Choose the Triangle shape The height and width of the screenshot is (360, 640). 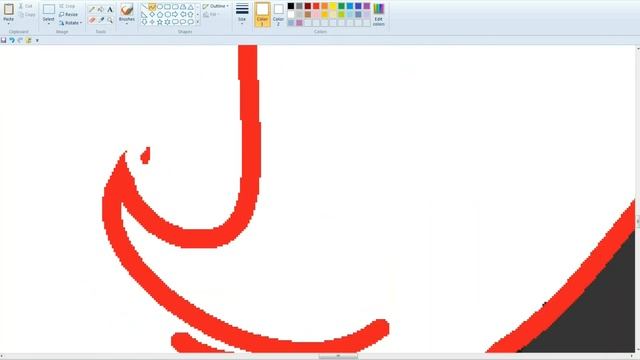191,7
